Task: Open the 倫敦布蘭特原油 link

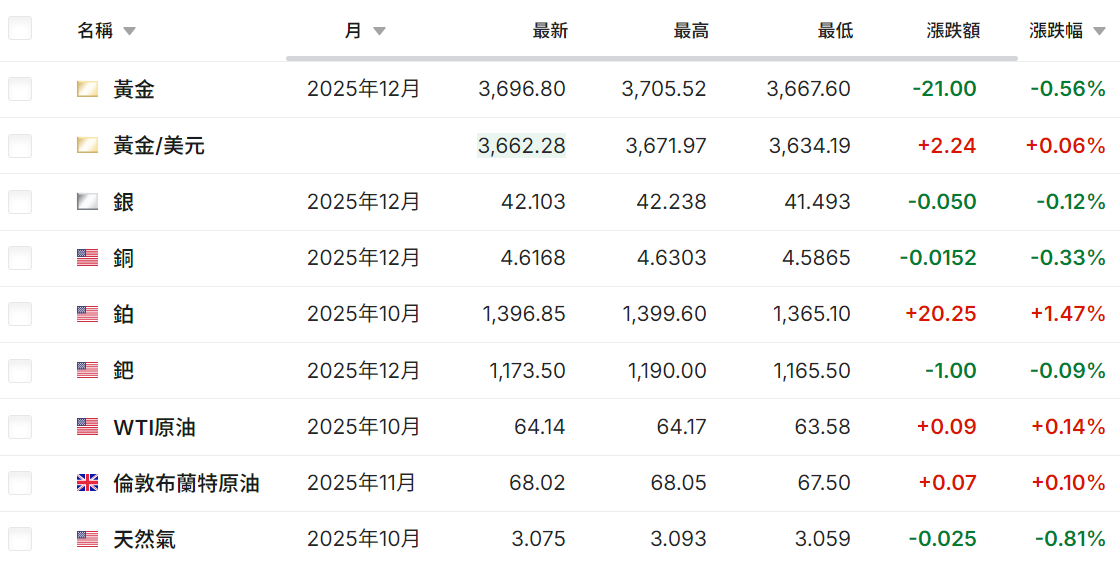Action: [186, 483]
